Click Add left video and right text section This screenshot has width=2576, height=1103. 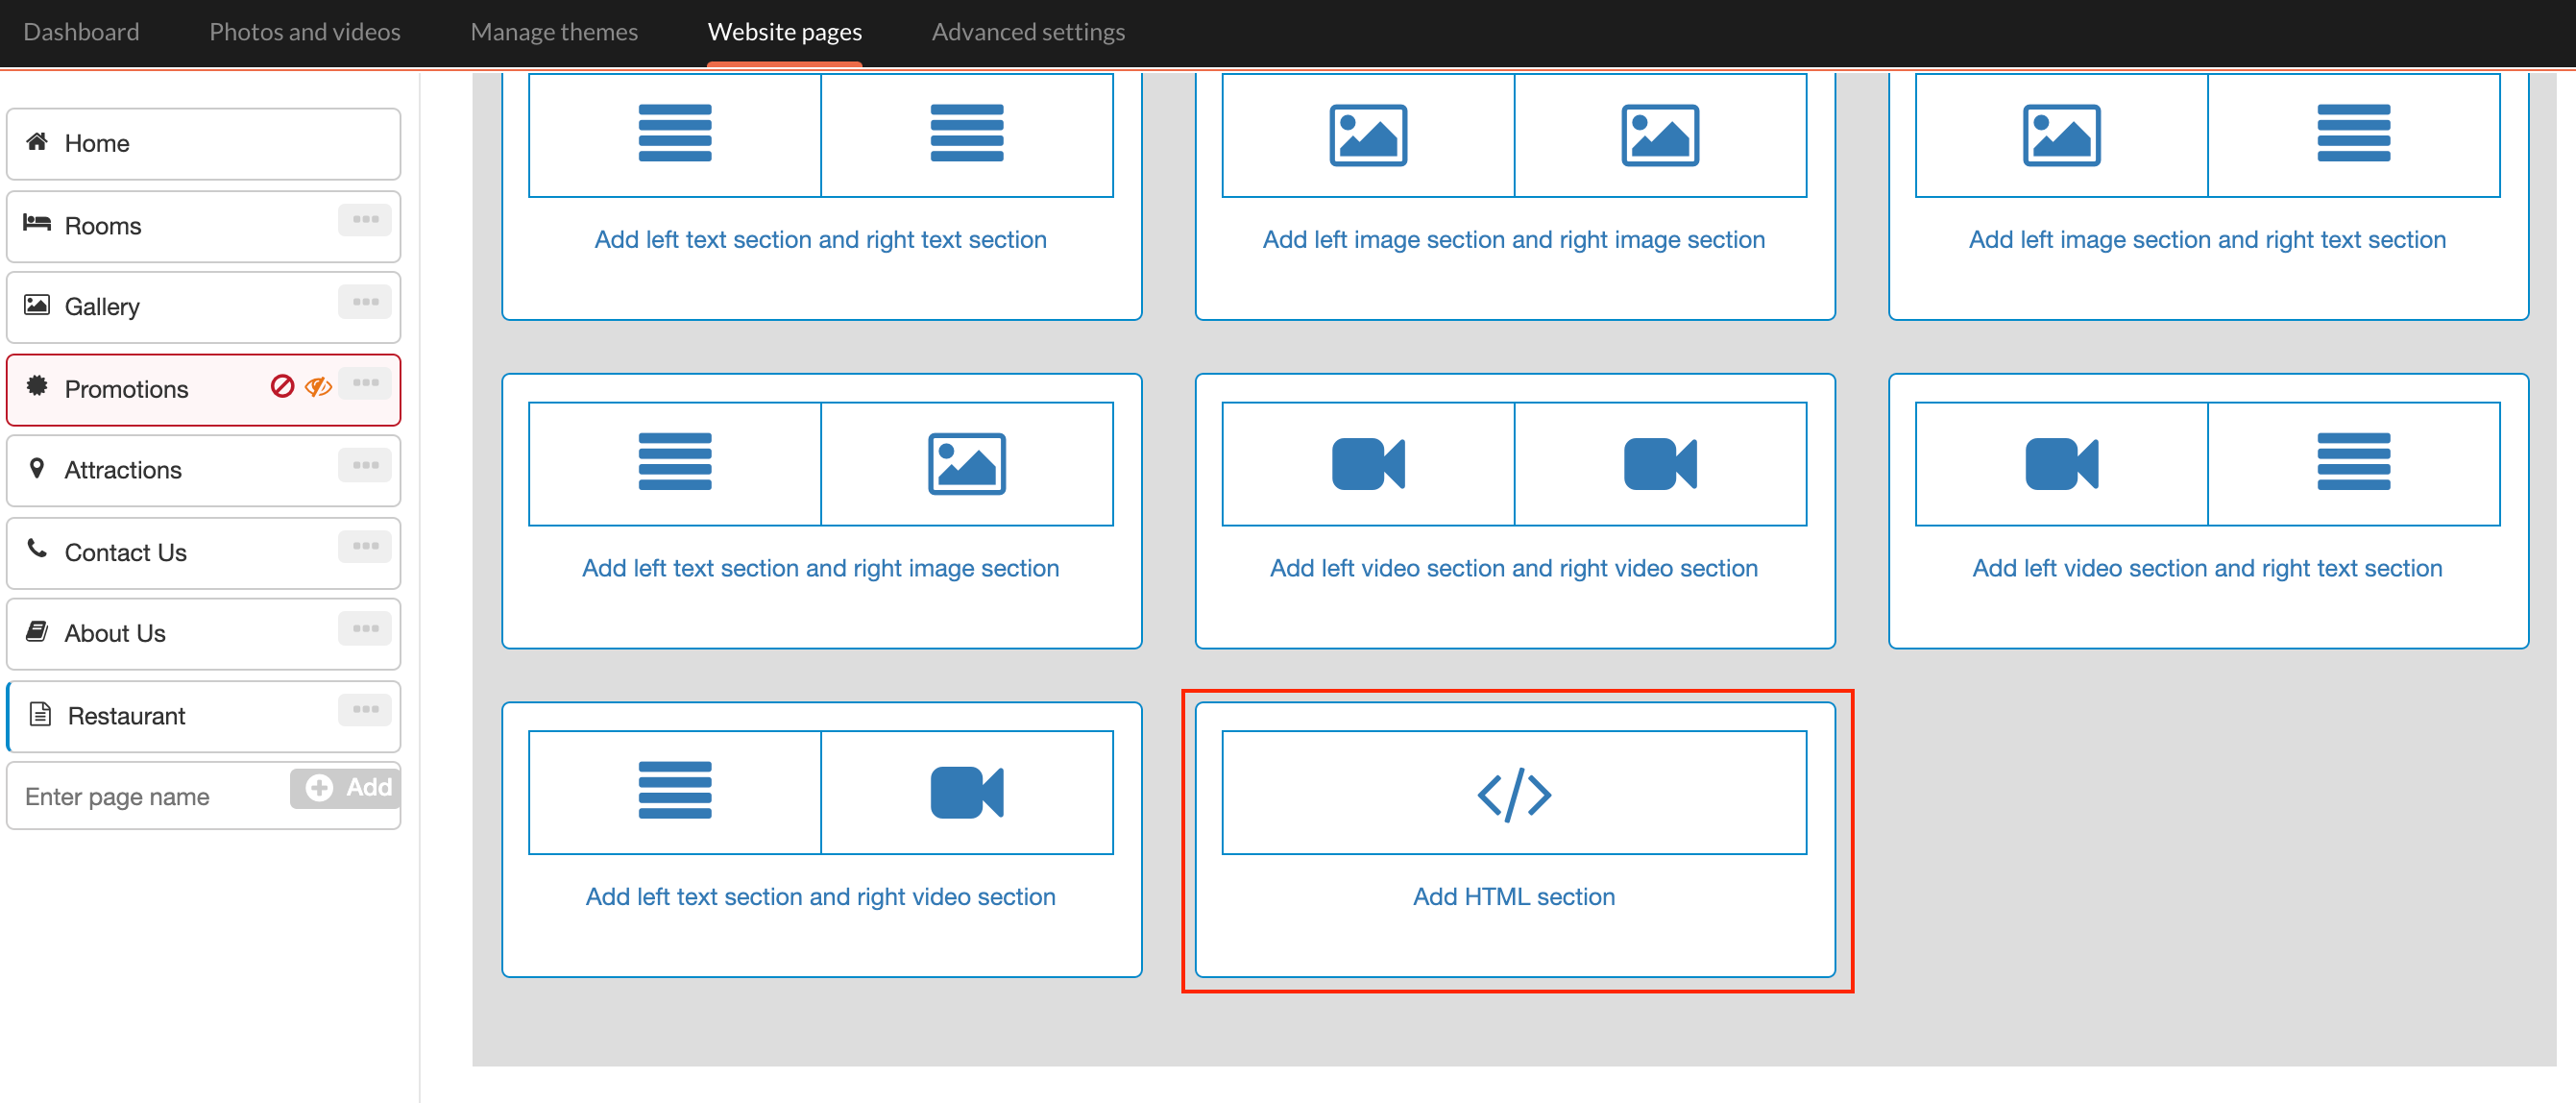click(x=2207, y=568)
